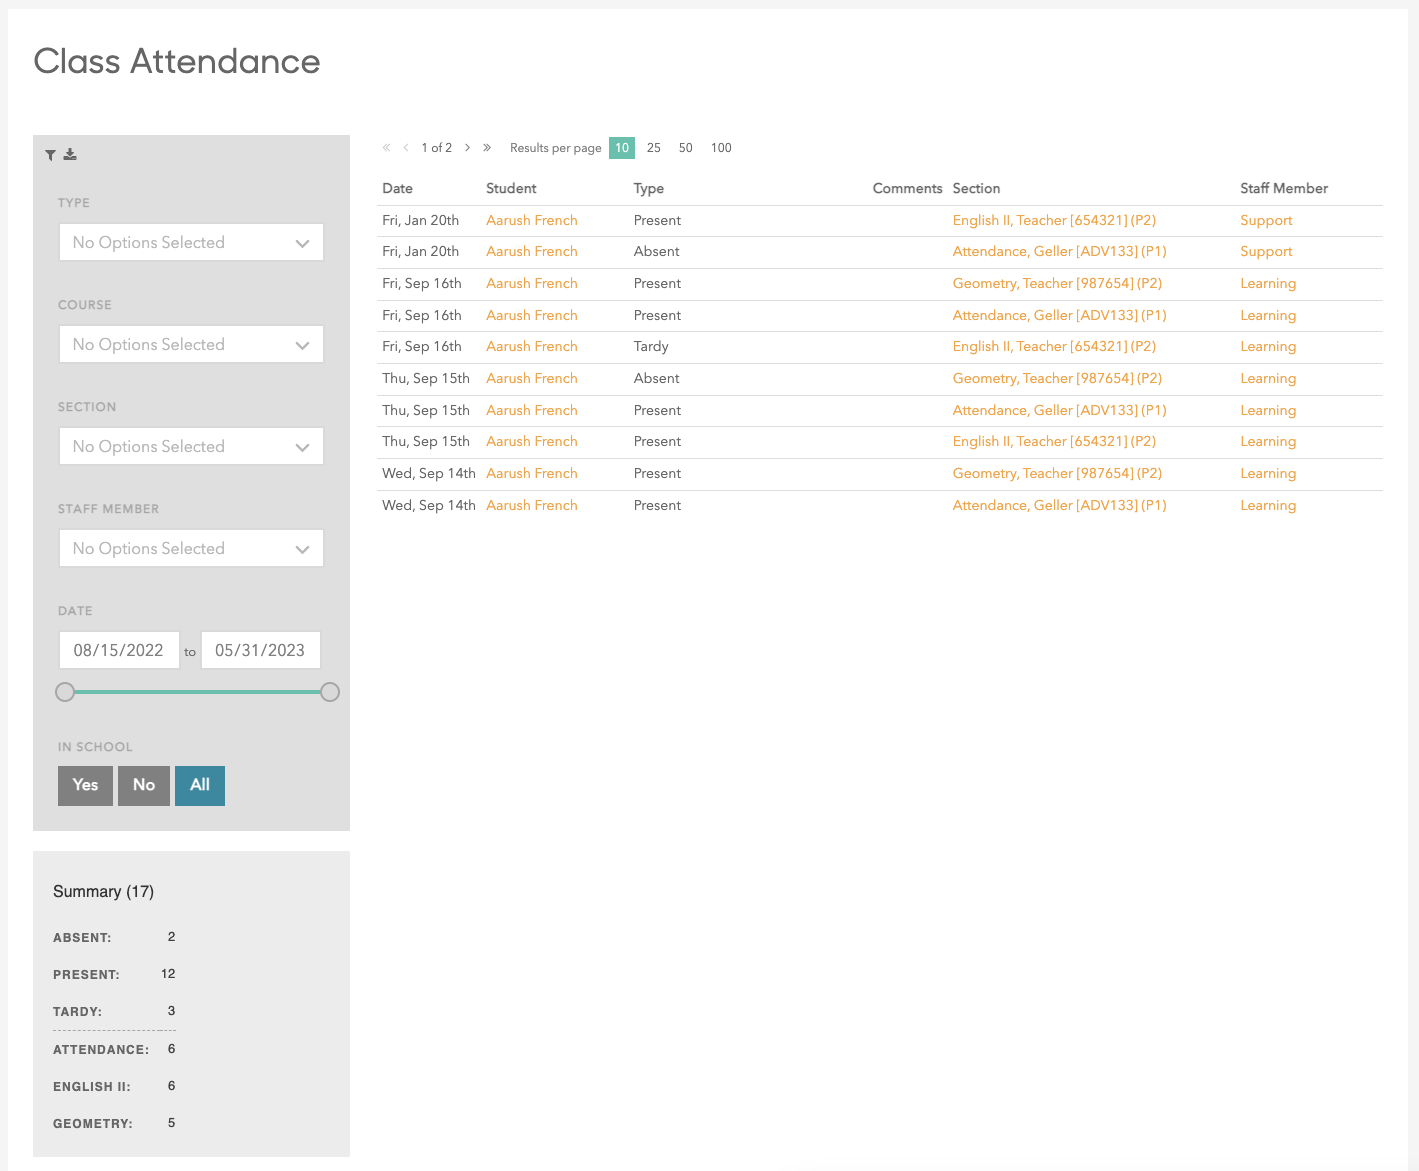1419x1171 pixels.
Task: Show 25 results per page
Action: 654,148
